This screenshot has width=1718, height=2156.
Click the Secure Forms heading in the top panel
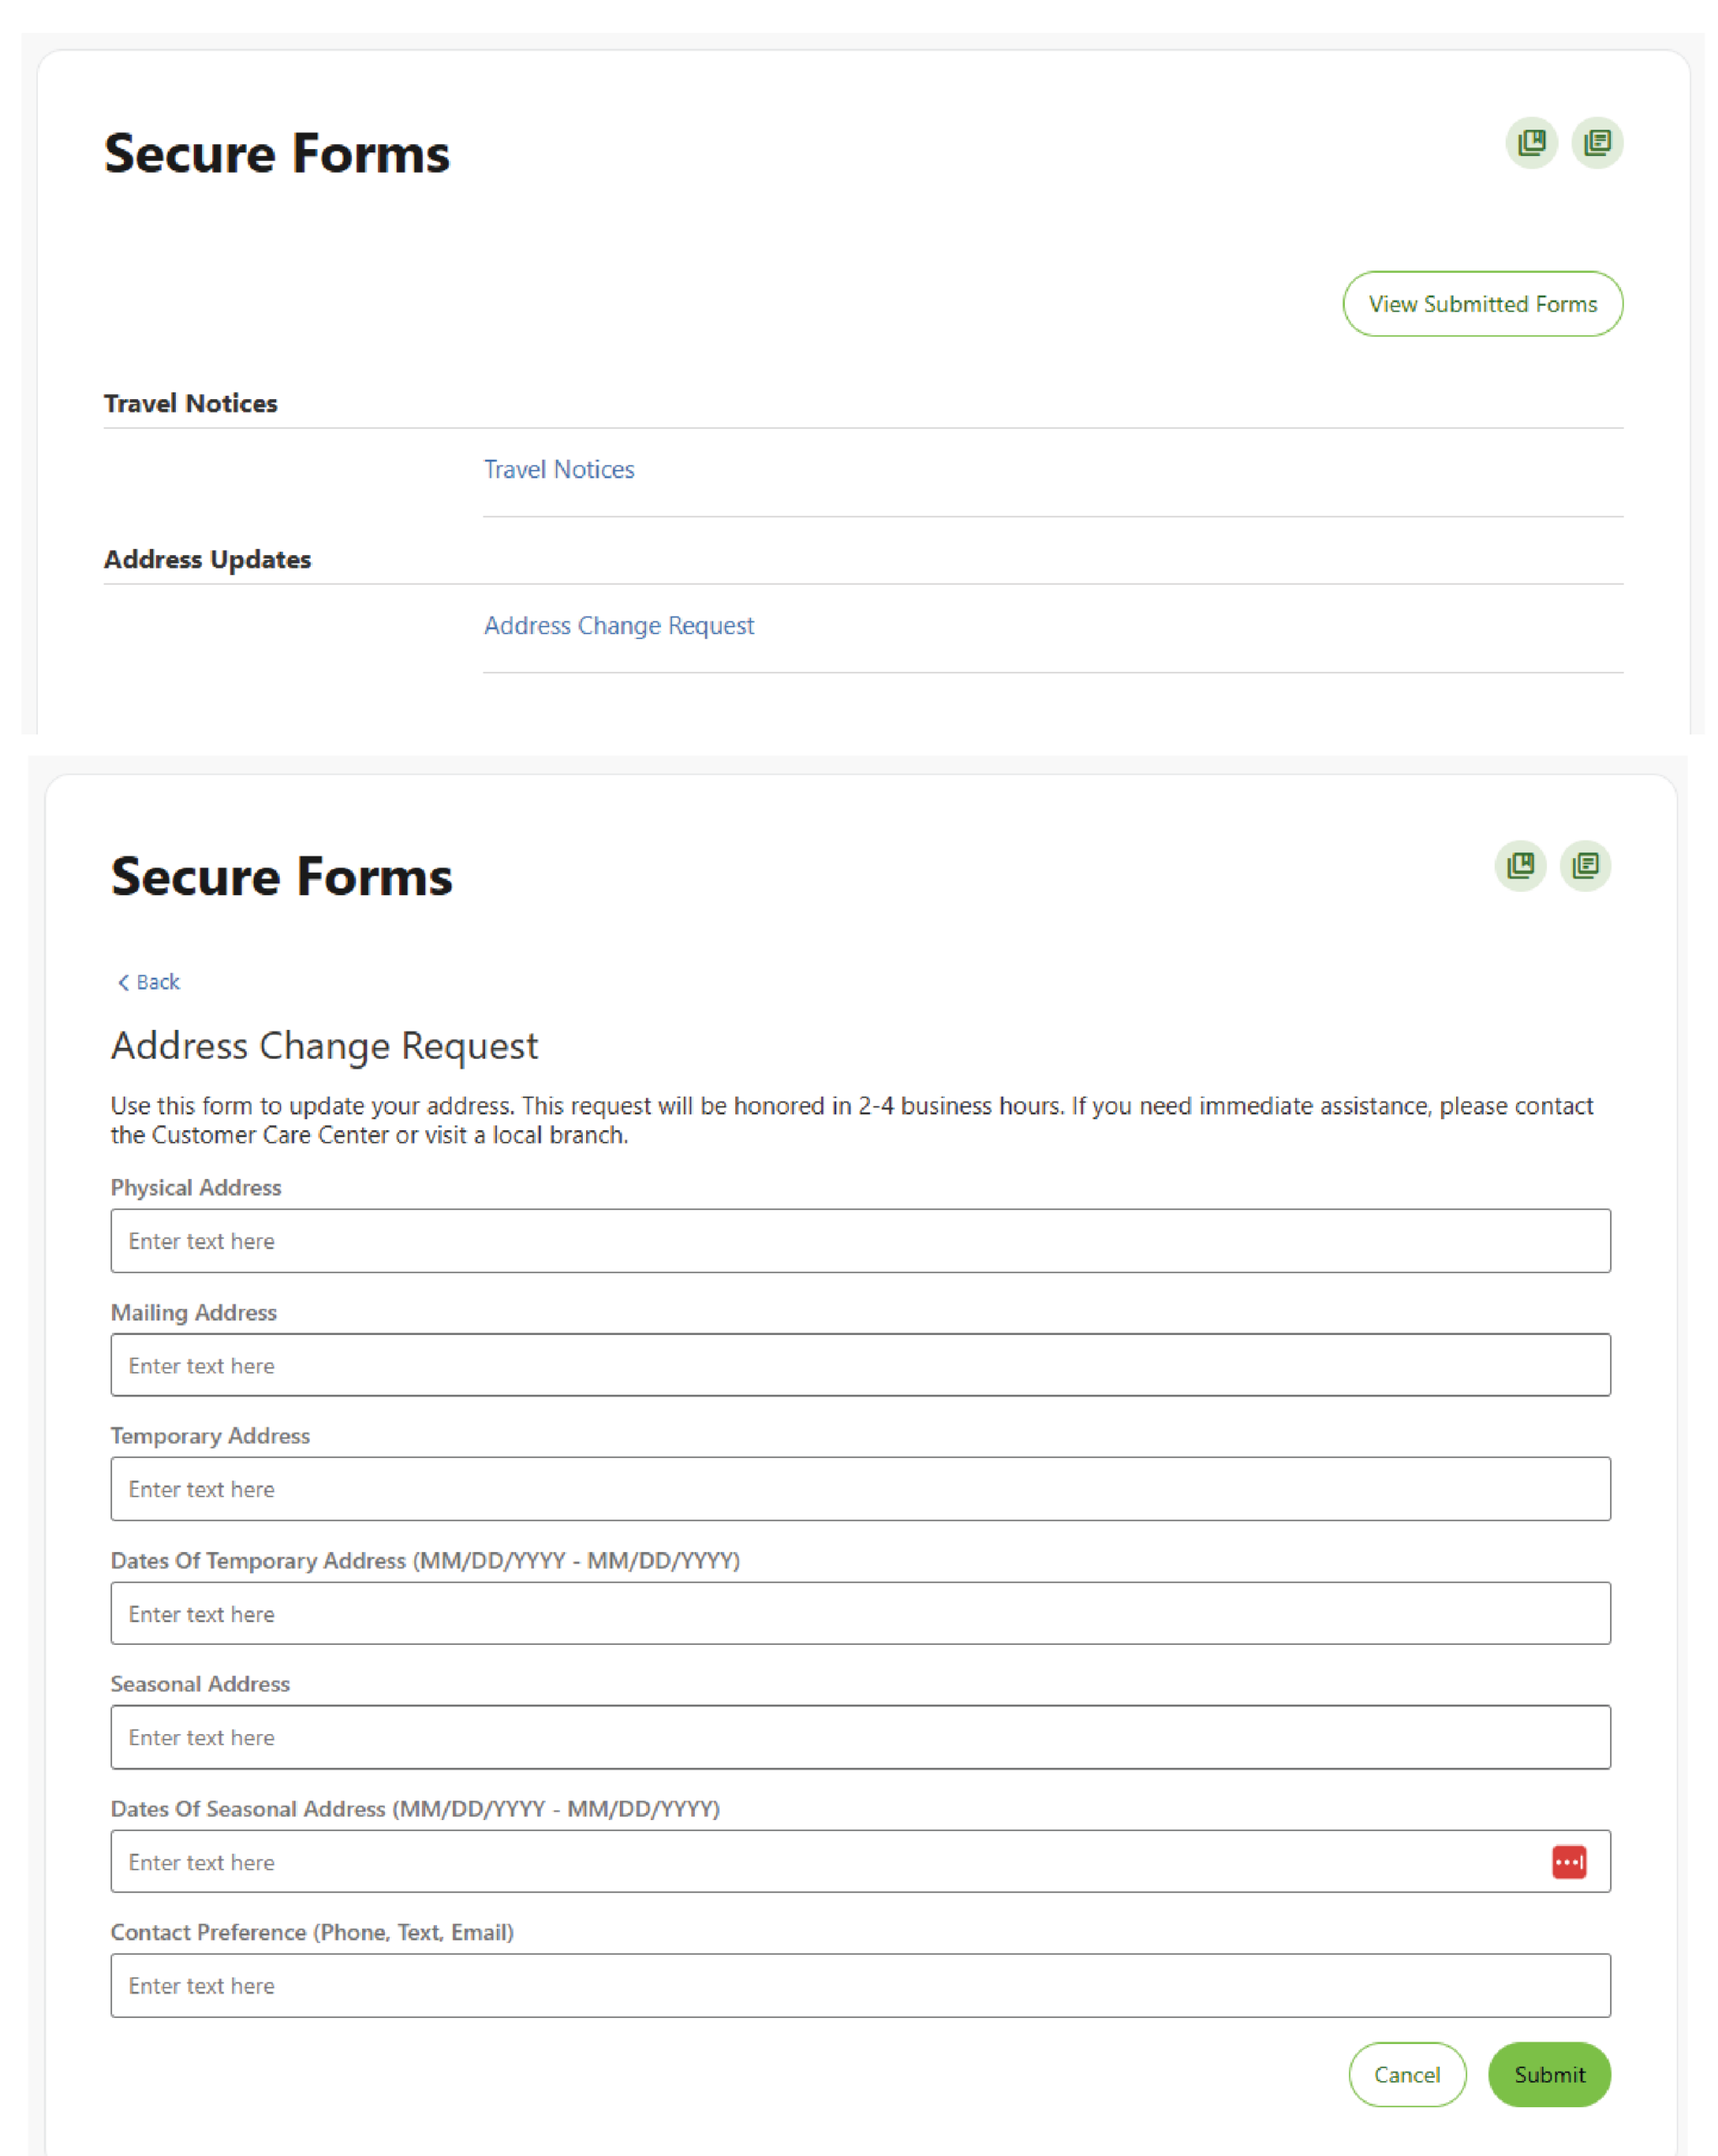pyautogui.click(x=277, y=153)
